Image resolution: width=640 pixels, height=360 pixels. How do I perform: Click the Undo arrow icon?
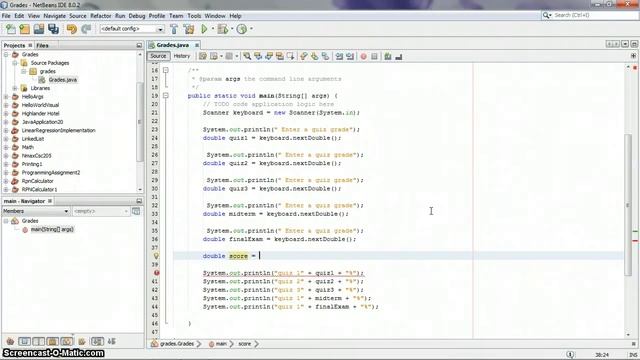71,29
